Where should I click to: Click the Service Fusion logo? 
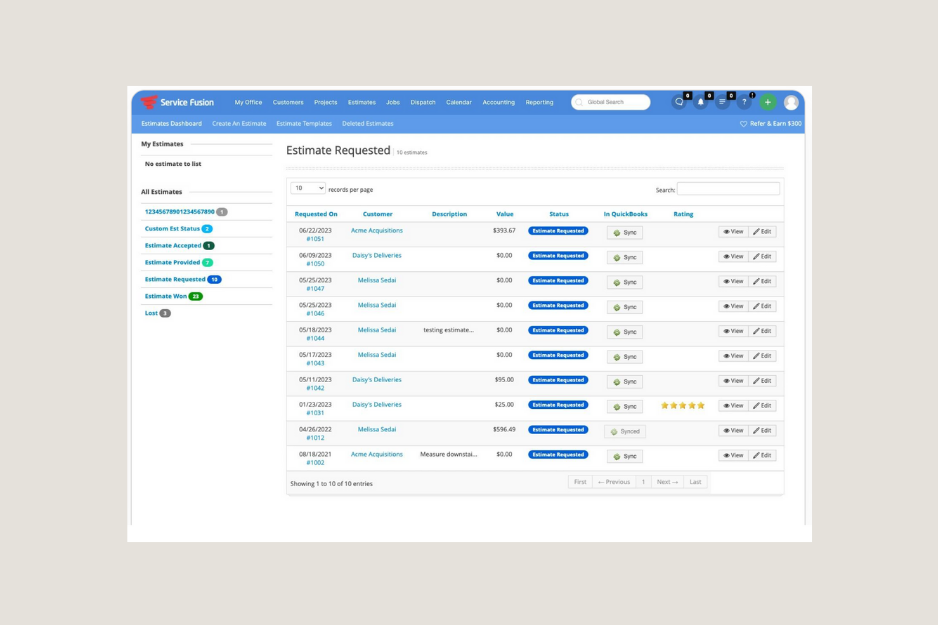(x=180, y=102)
